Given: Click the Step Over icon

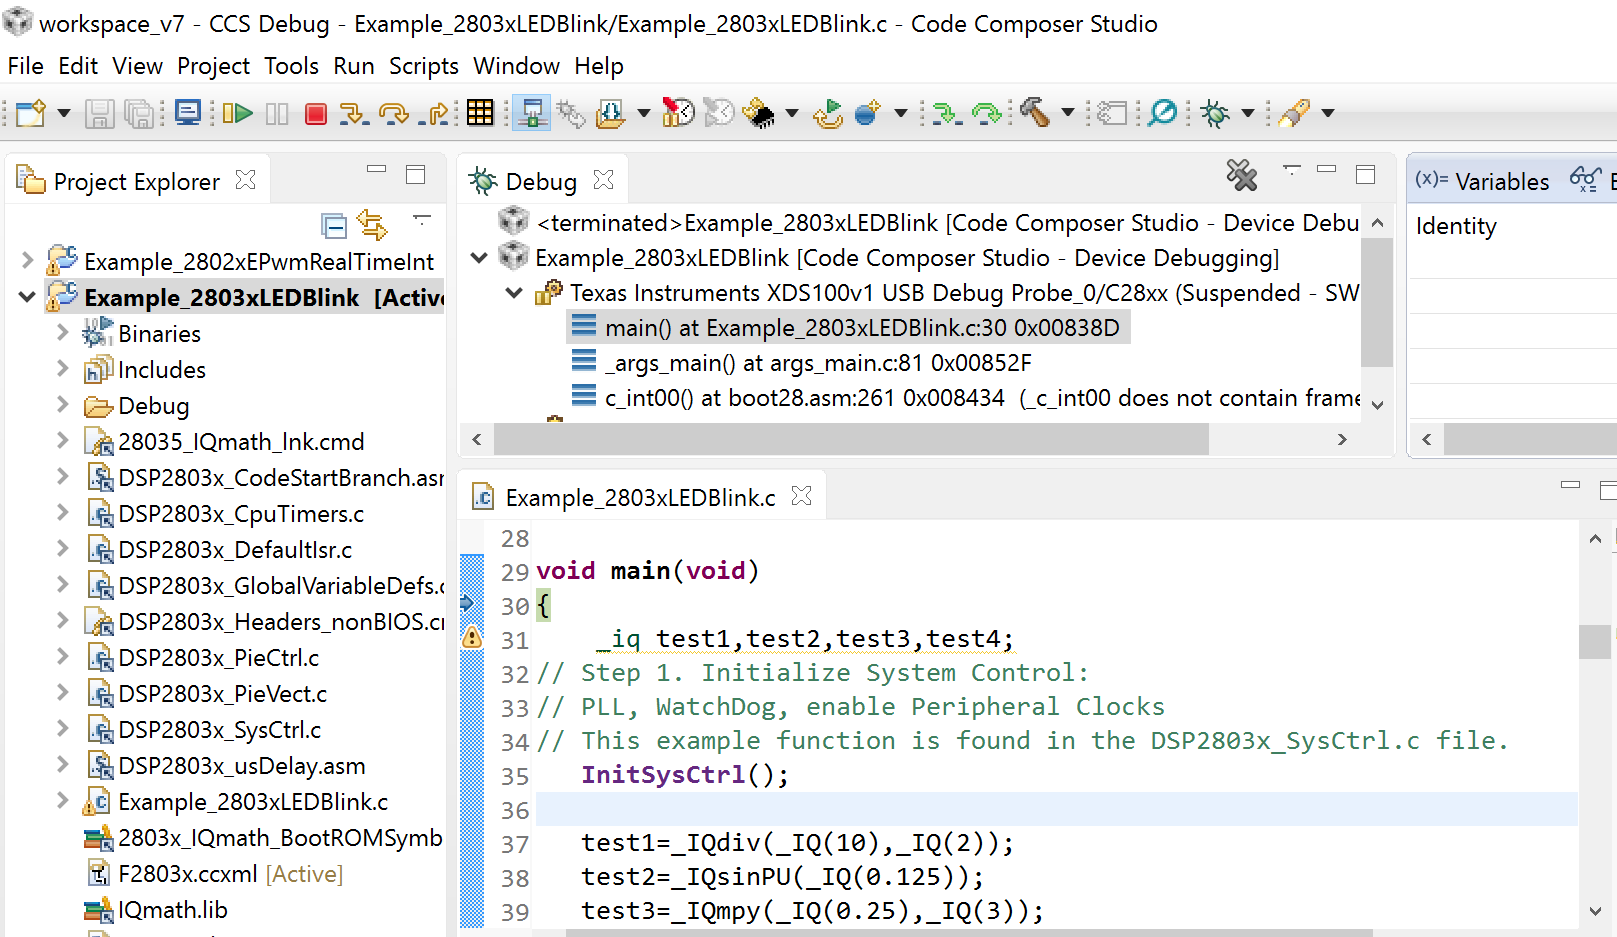Looking at the screenshot, I should [394, 113].
